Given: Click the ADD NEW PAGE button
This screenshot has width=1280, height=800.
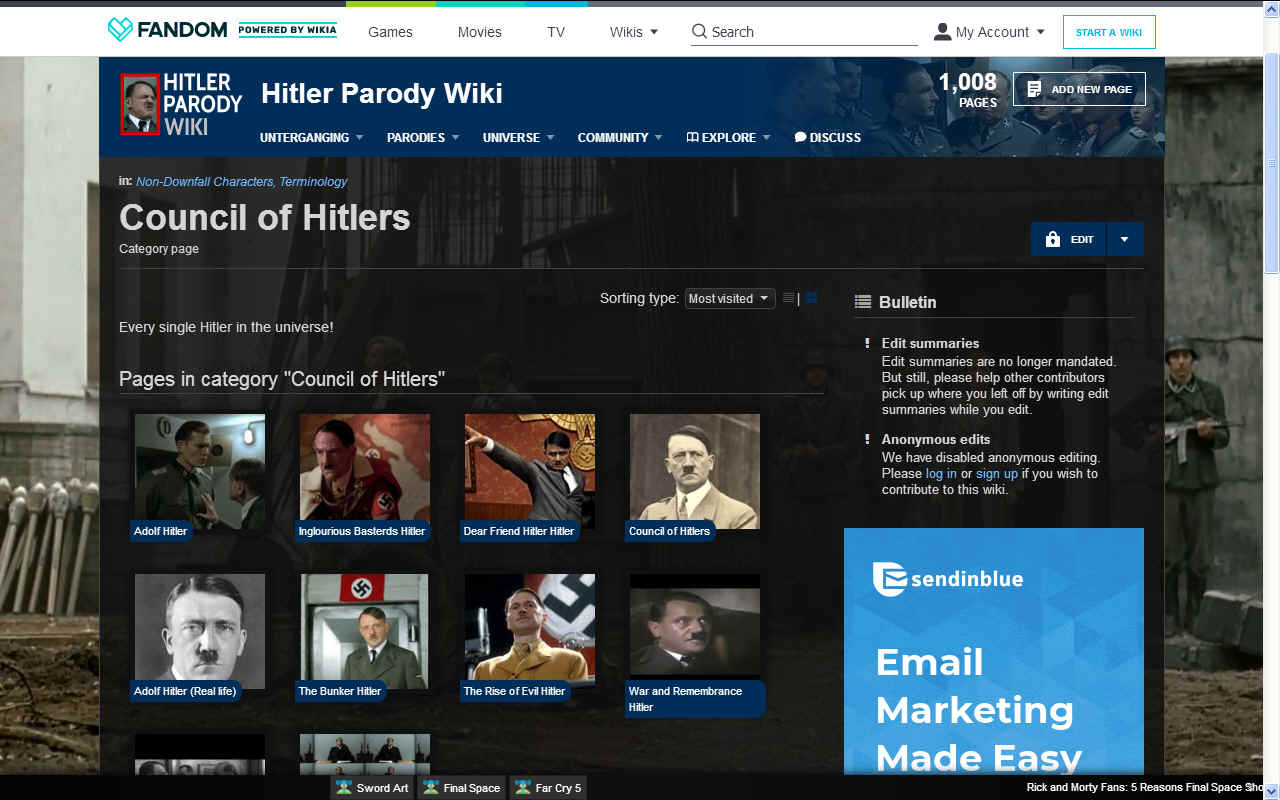Looking at the screenshot, I should coord(1079,89).
